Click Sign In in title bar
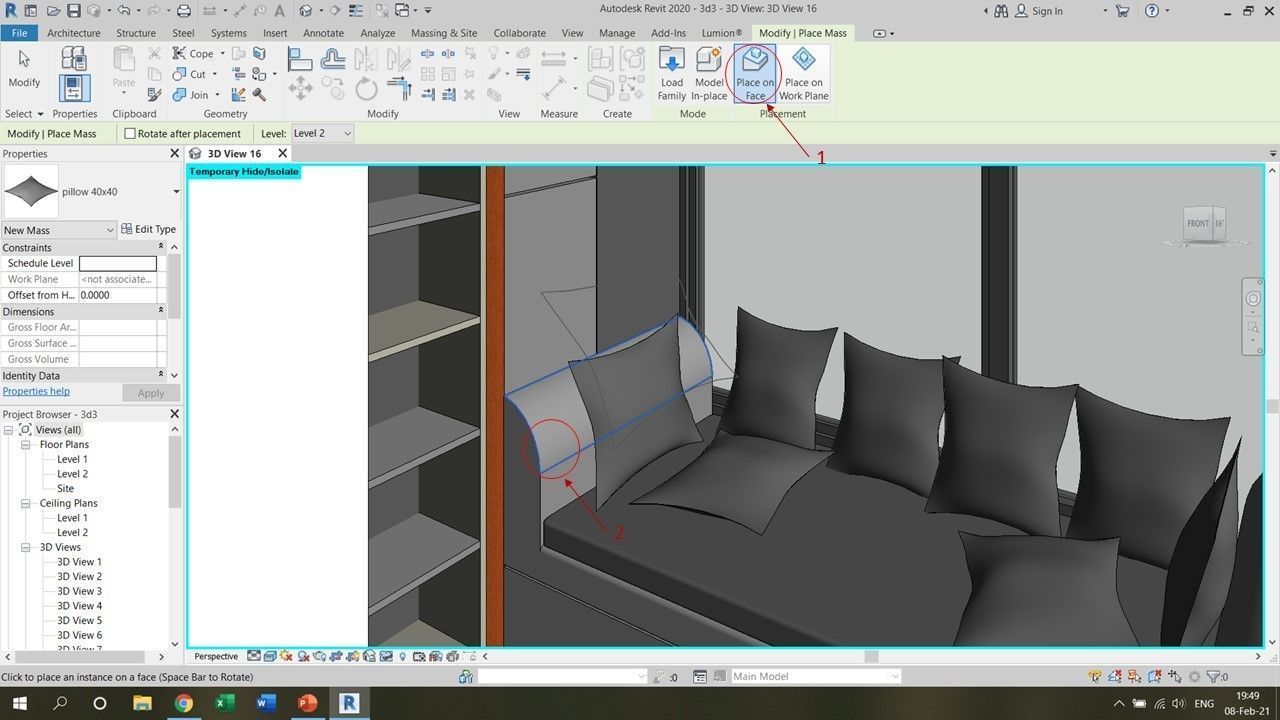Image resolution: width=1280 pixels, height=720 pixels. click(x=1047, y=11)
